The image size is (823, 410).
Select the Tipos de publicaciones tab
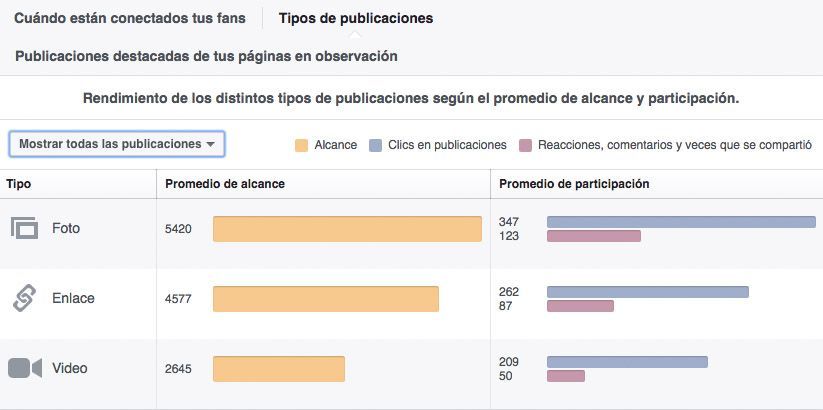click(356, 18)
